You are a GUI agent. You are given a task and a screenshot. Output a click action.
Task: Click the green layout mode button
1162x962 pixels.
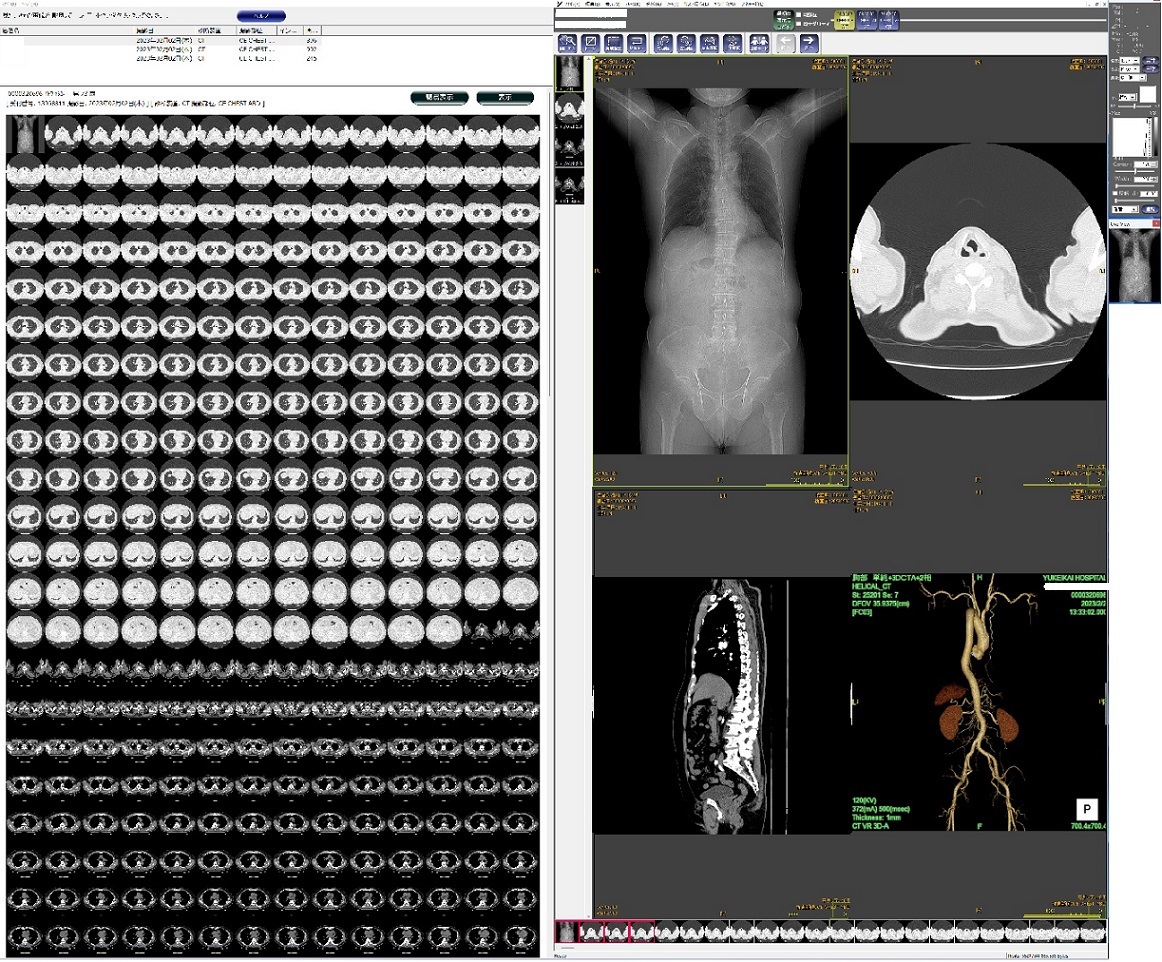(x=784, y=21)
